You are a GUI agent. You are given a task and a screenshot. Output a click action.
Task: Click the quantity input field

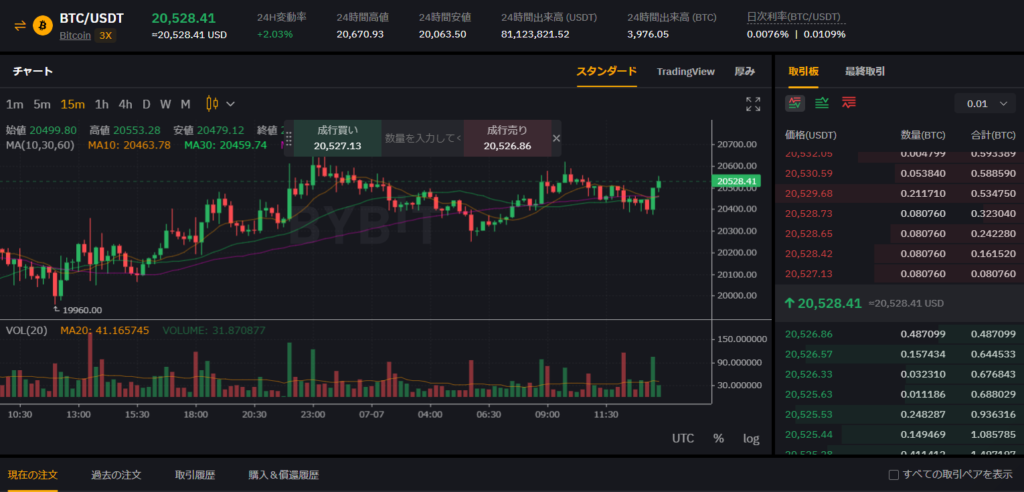tap(423, 138)
